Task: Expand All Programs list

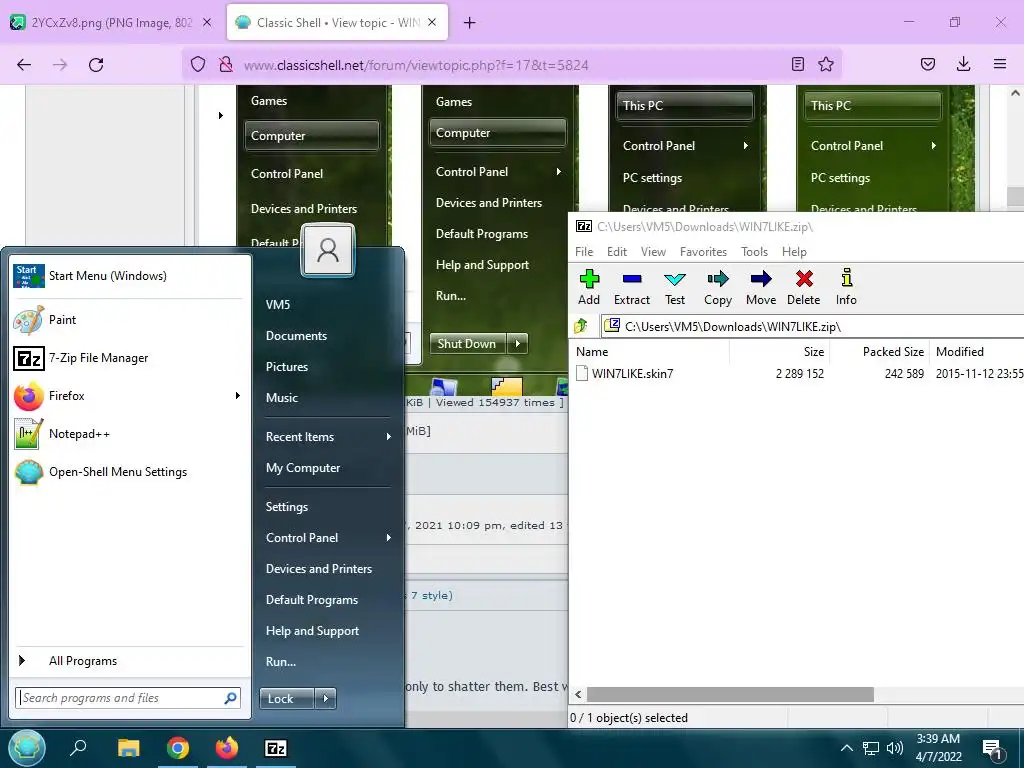Action: 129,661
